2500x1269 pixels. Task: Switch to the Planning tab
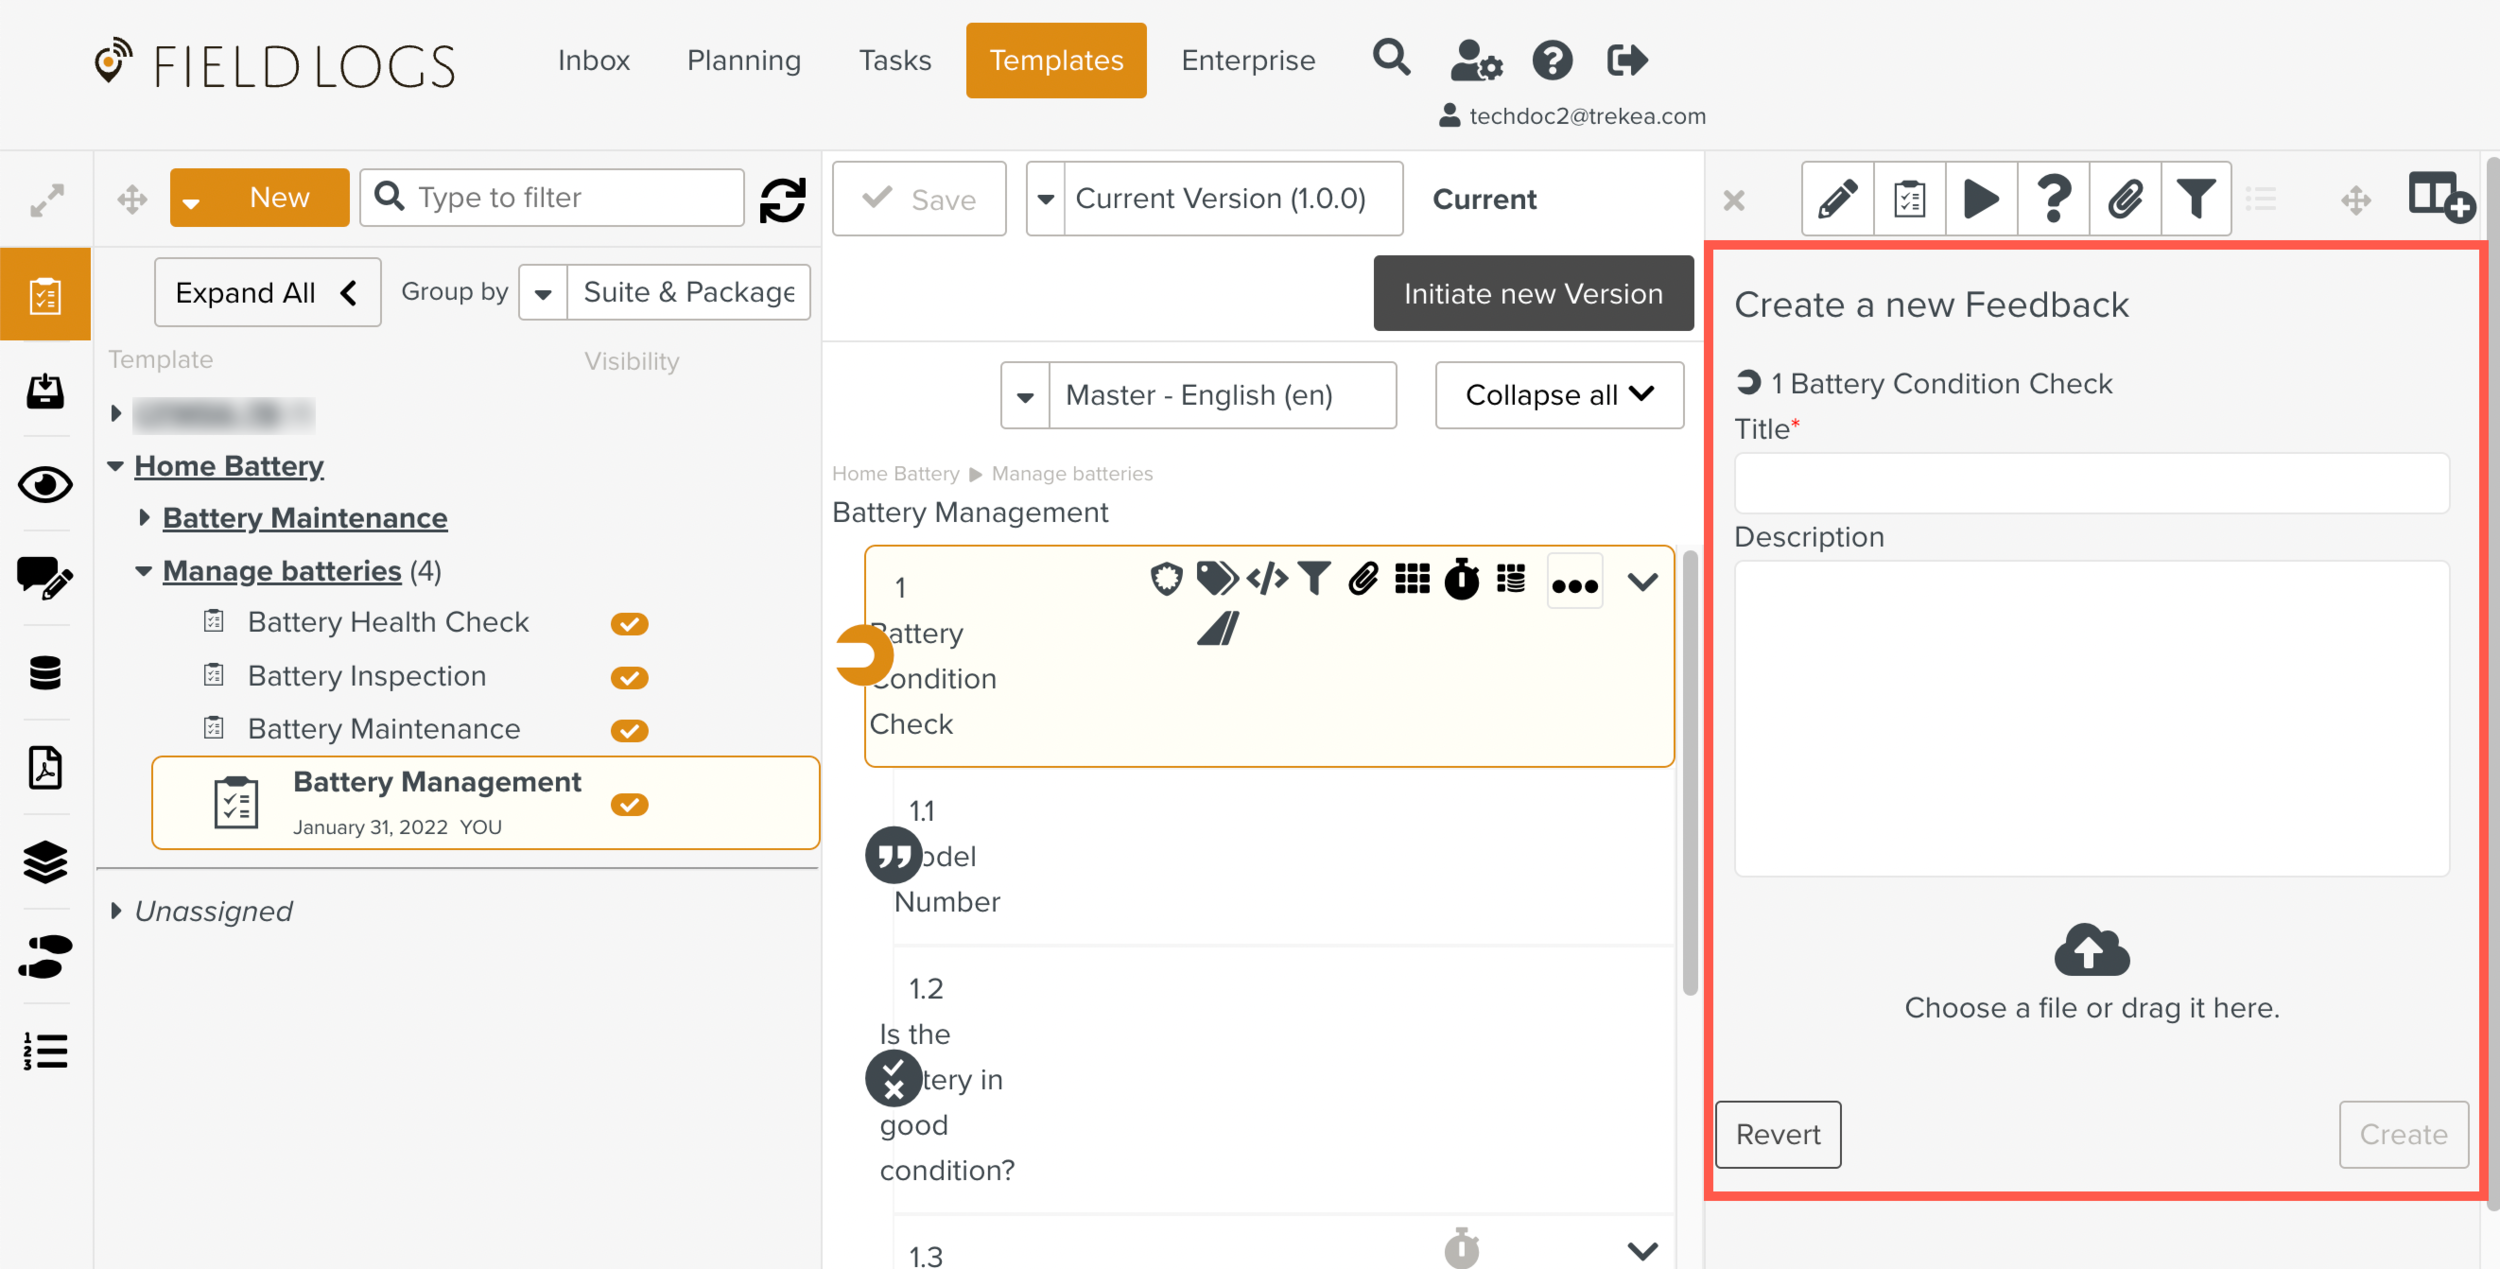coord(743,60)
